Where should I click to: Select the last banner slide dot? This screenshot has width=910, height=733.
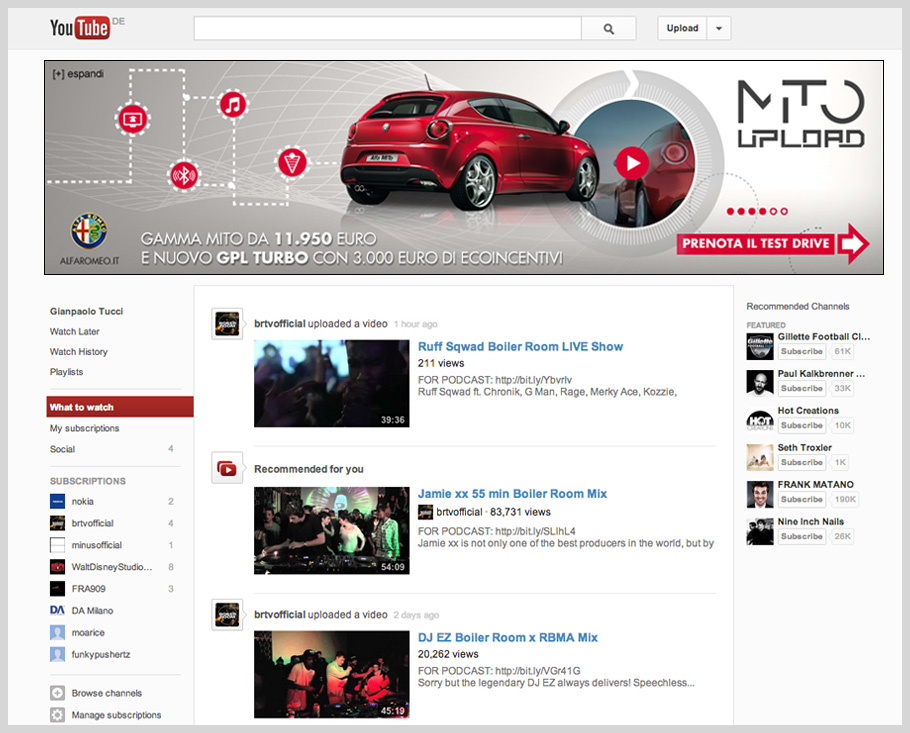[x=784, y=211]
